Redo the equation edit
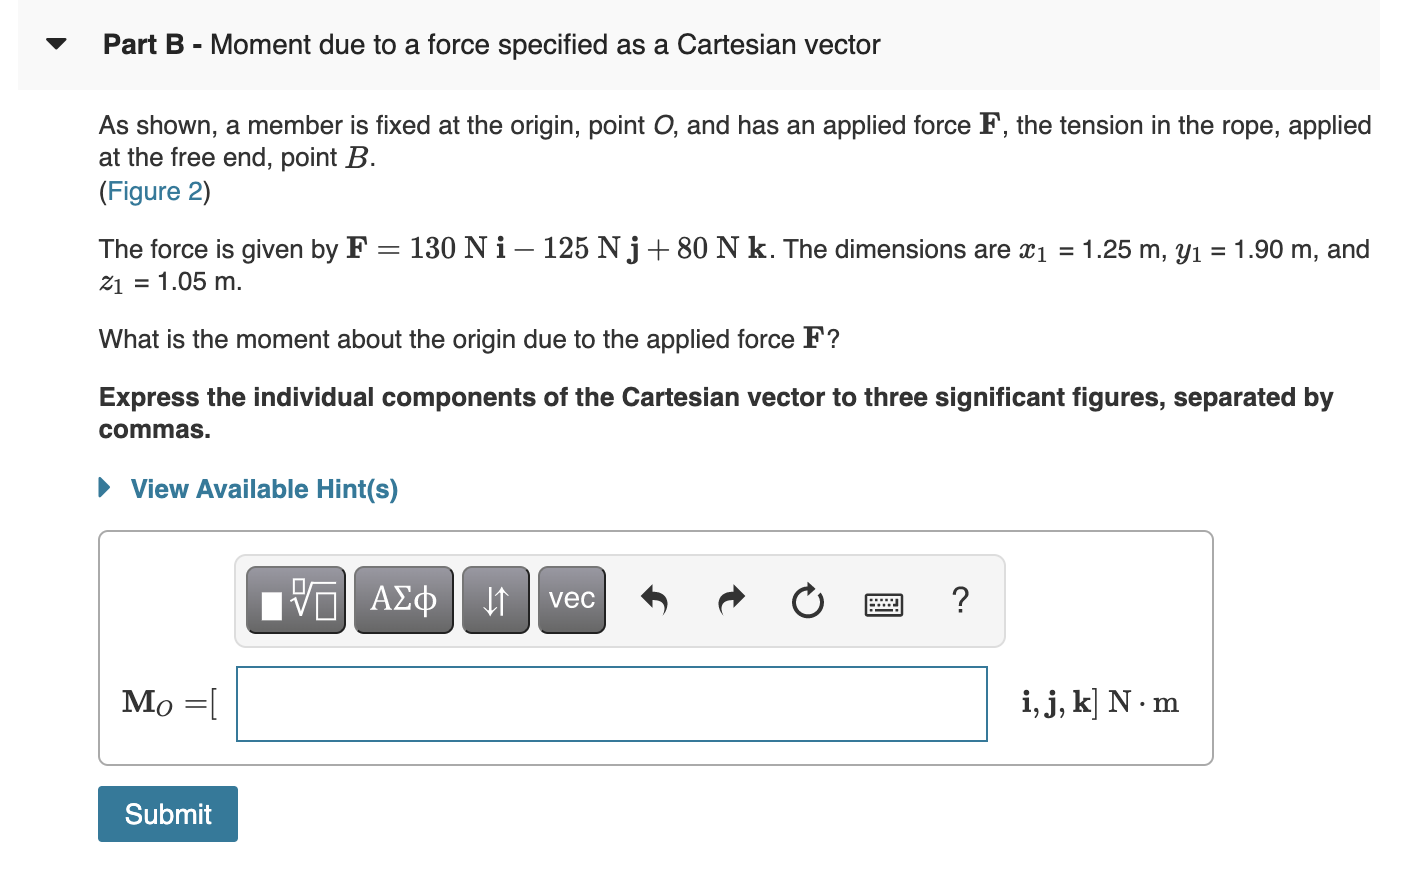Screen dimensions: 1406x886 point(731,599)
